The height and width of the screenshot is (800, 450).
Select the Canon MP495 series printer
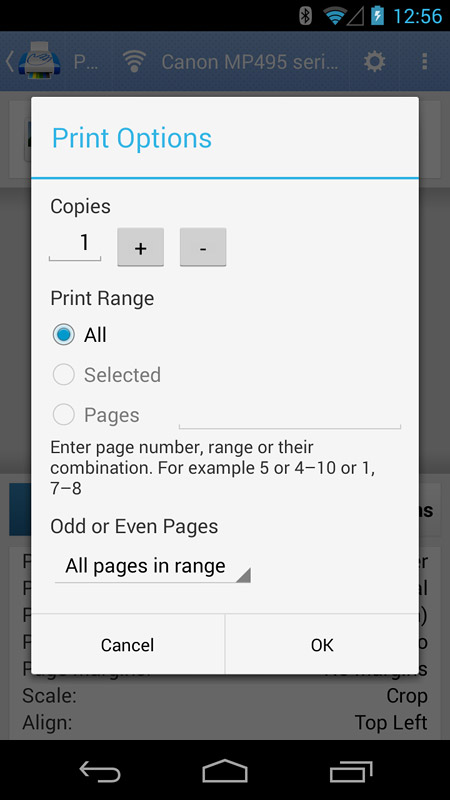click(249, 62)
